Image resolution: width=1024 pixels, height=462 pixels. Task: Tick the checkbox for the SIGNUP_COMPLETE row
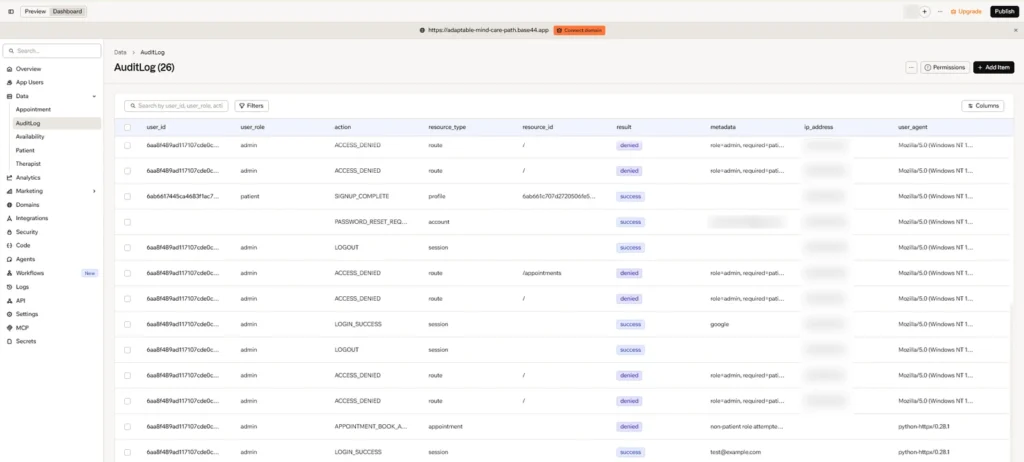pos(127,196)
